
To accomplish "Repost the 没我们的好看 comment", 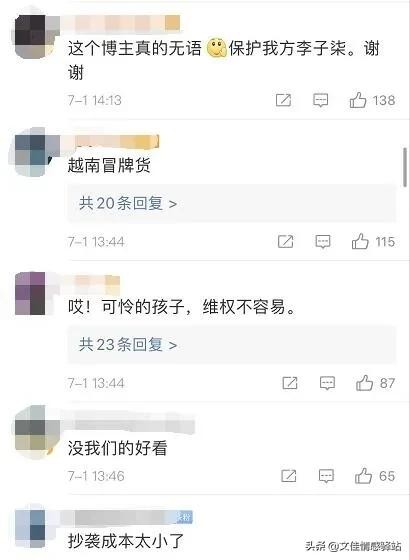I will tap(289, 475).
